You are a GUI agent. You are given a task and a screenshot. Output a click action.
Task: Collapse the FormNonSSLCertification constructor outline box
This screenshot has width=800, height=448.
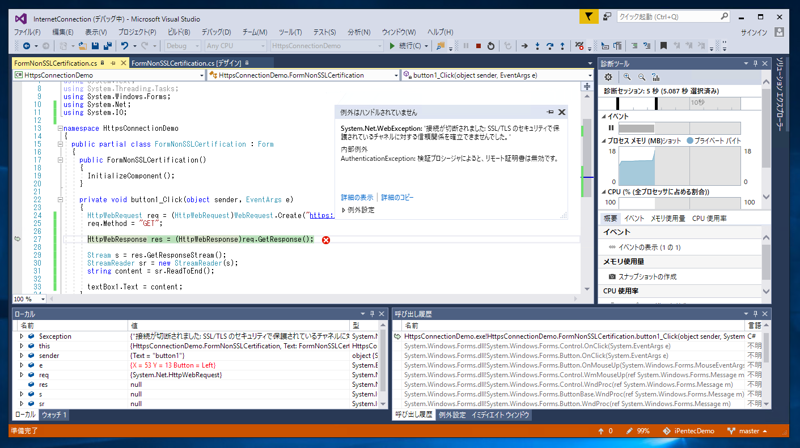click(60, 160)
